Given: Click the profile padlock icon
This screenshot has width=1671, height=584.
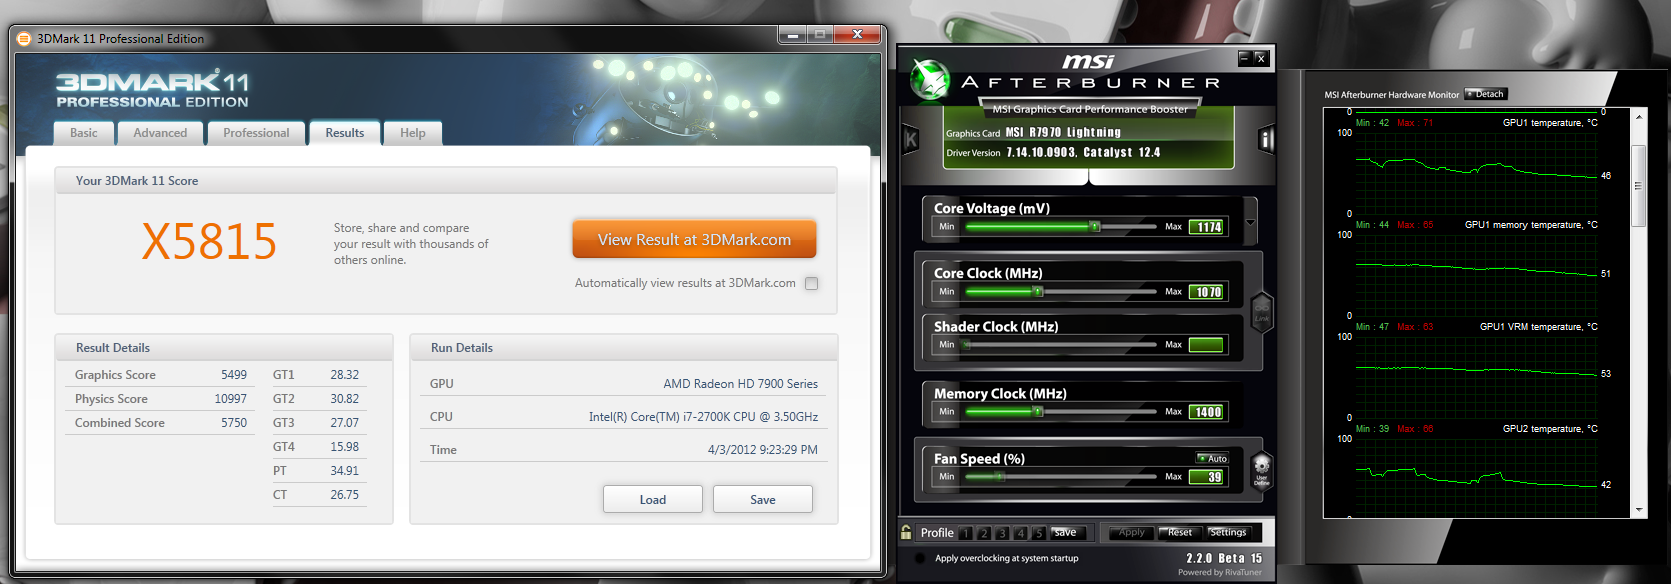Looking at the screenshot, I should pyautogui.click(x=906, y=533).
